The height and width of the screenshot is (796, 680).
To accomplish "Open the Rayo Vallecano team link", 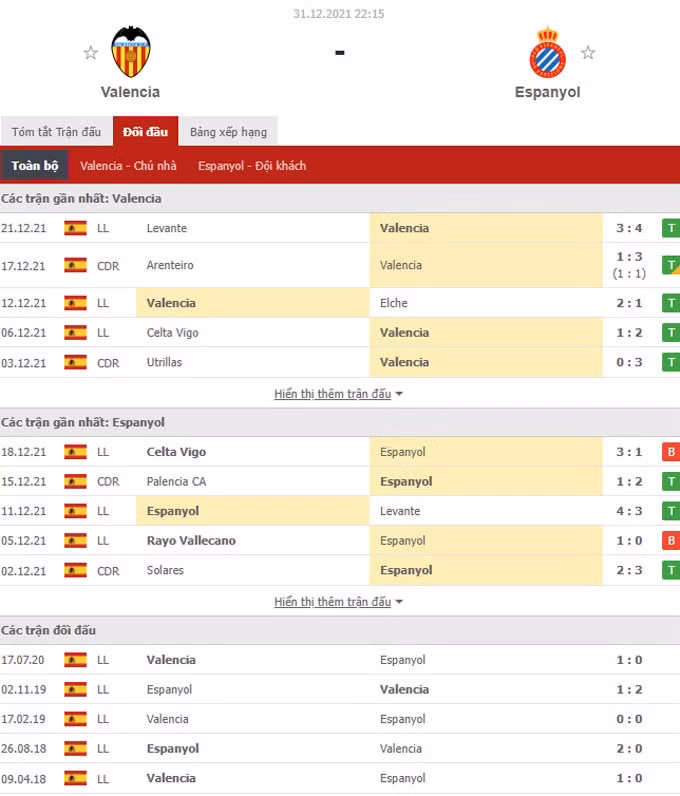I will [x=191, y=541].
